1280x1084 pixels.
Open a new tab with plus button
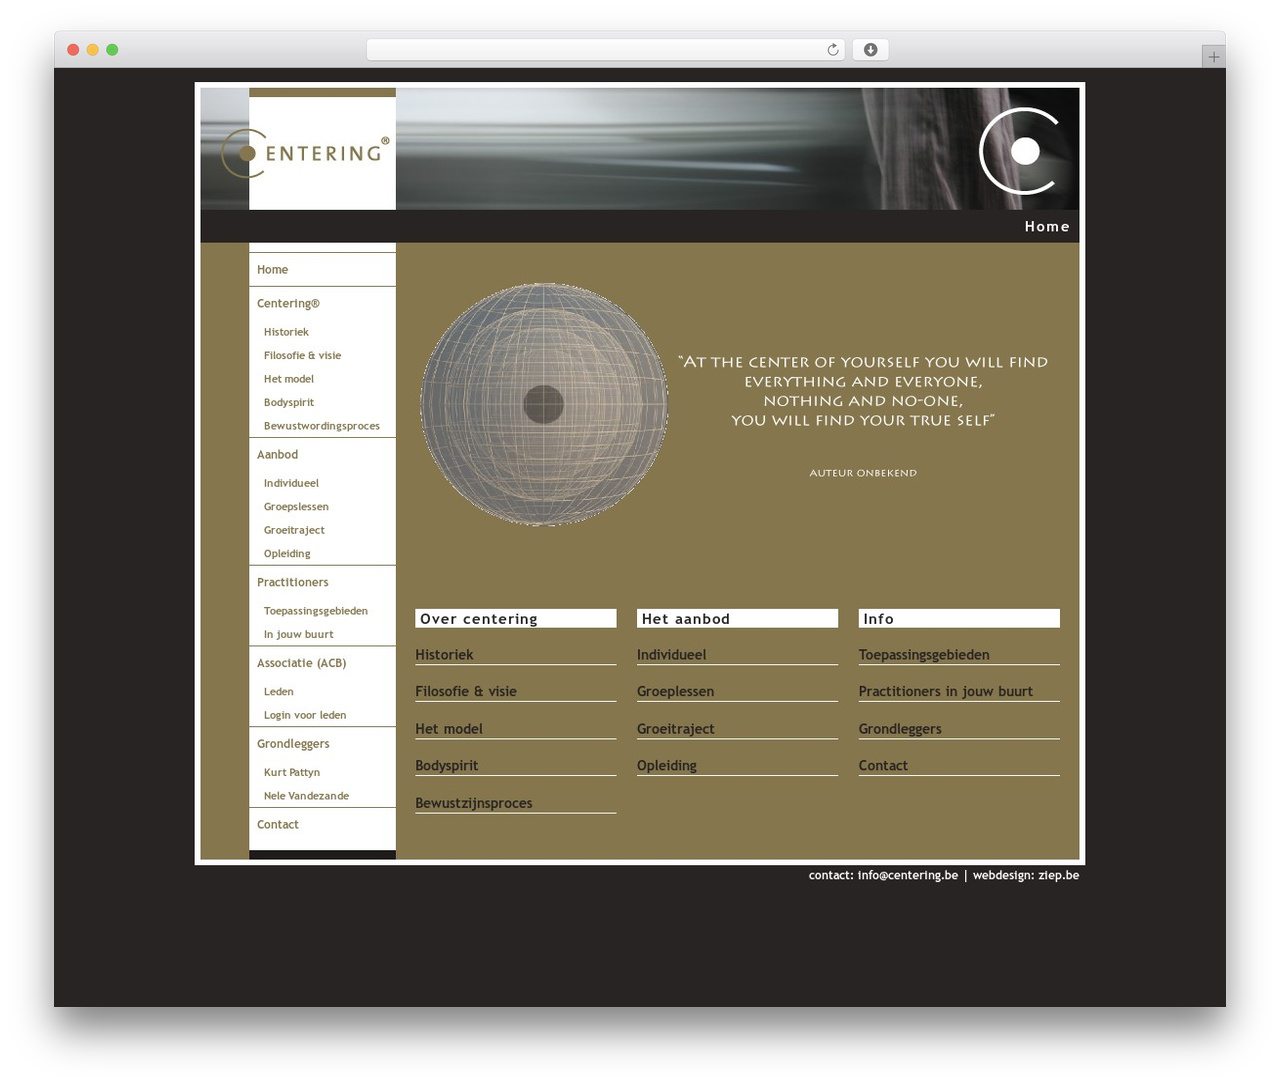[x=1213, y=57]
